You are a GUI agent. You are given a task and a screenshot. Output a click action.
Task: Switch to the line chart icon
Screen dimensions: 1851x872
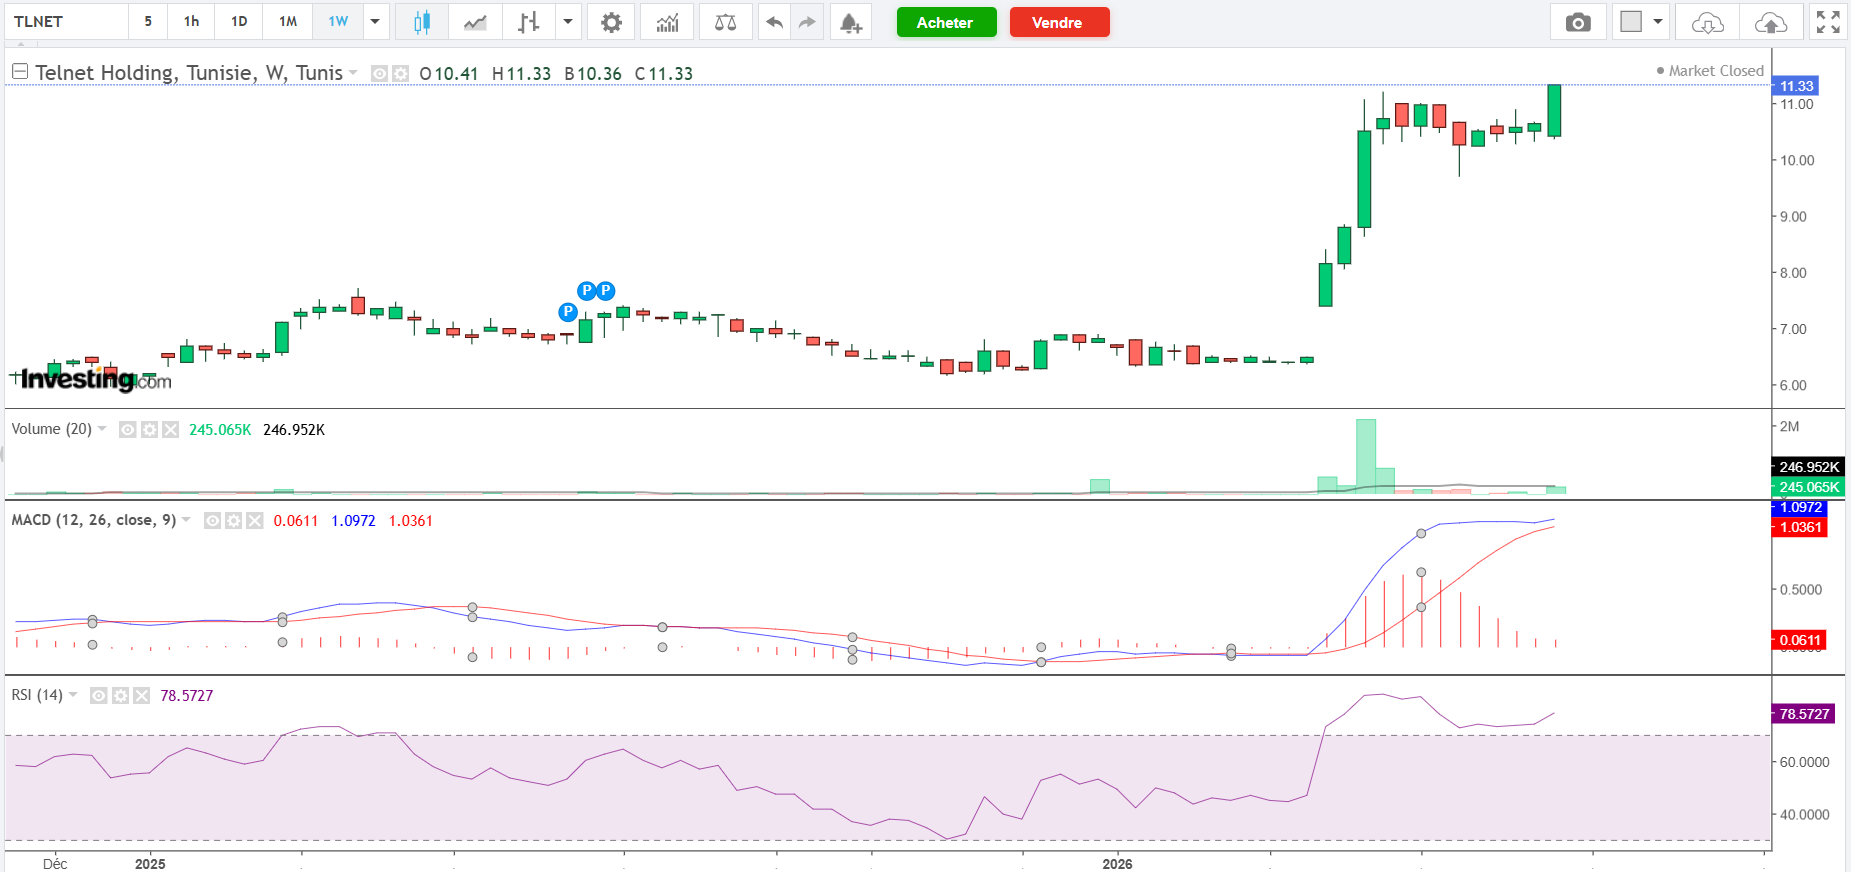[x=475, y=22]
